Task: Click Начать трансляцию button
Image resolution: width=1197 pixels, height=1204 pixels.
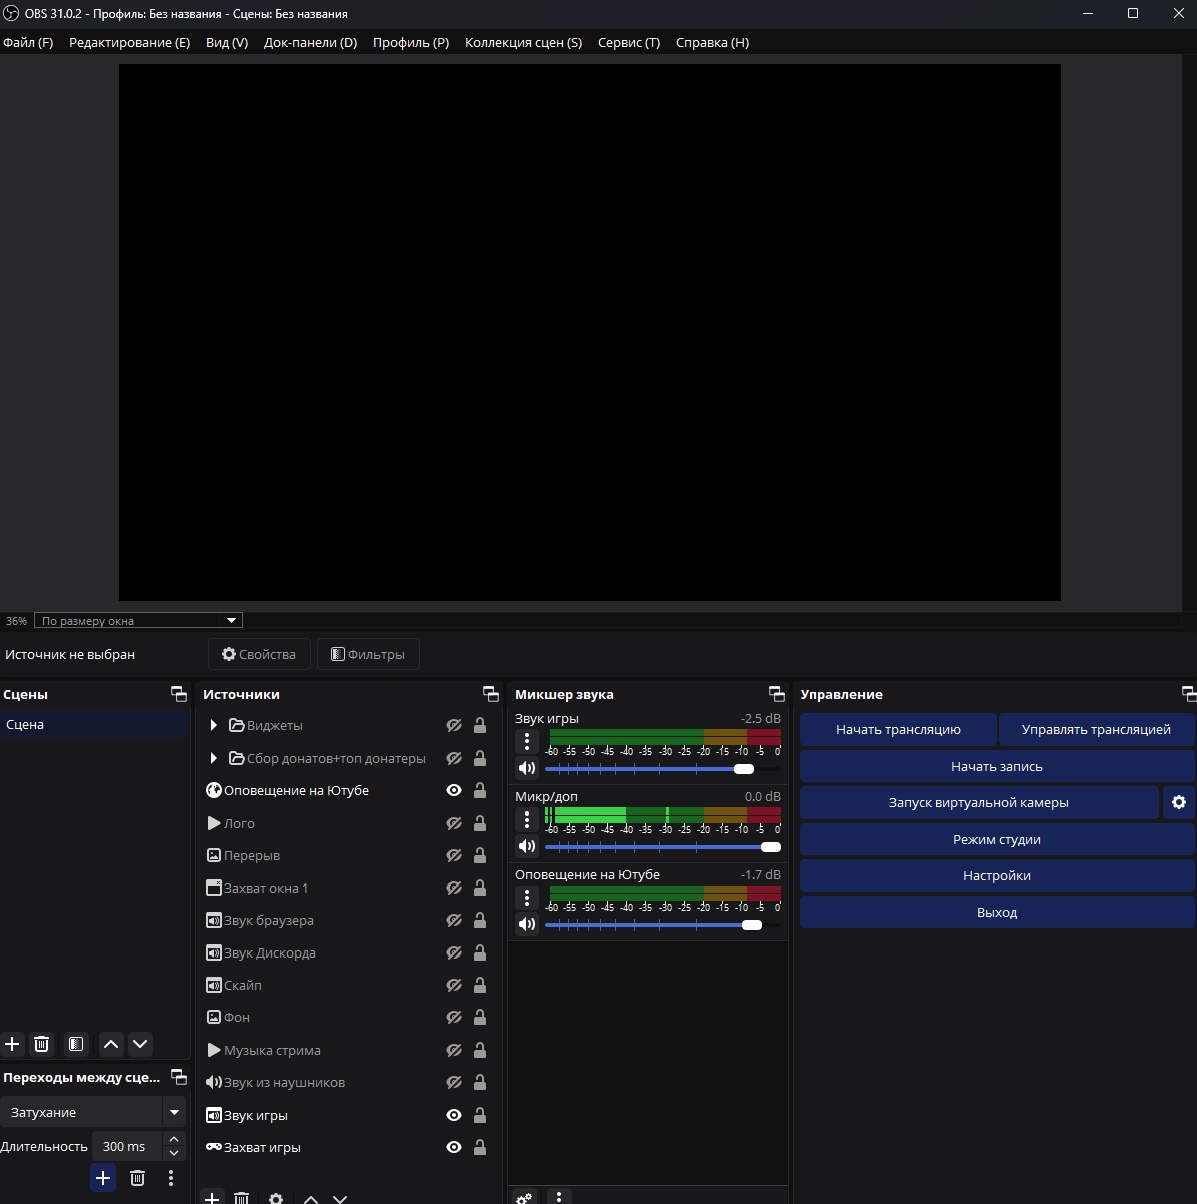Action: 898,729
